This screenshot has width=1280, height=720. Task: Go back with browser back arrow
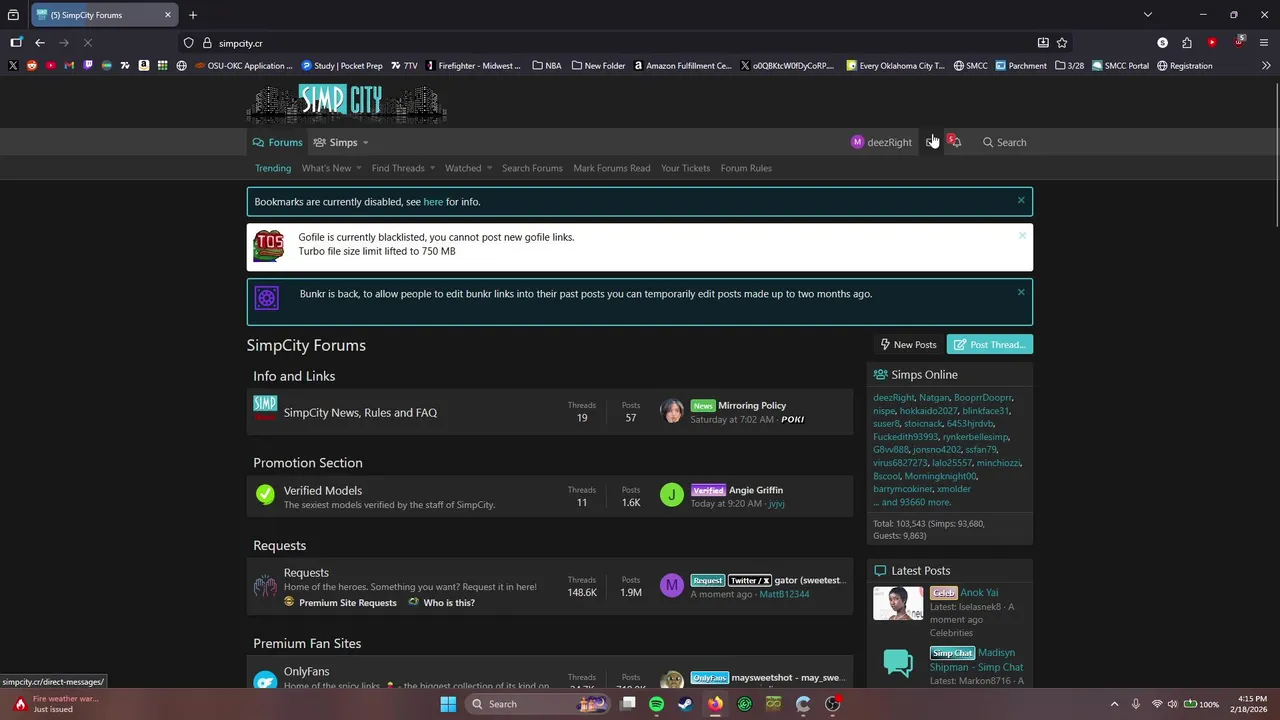[40, 43]
